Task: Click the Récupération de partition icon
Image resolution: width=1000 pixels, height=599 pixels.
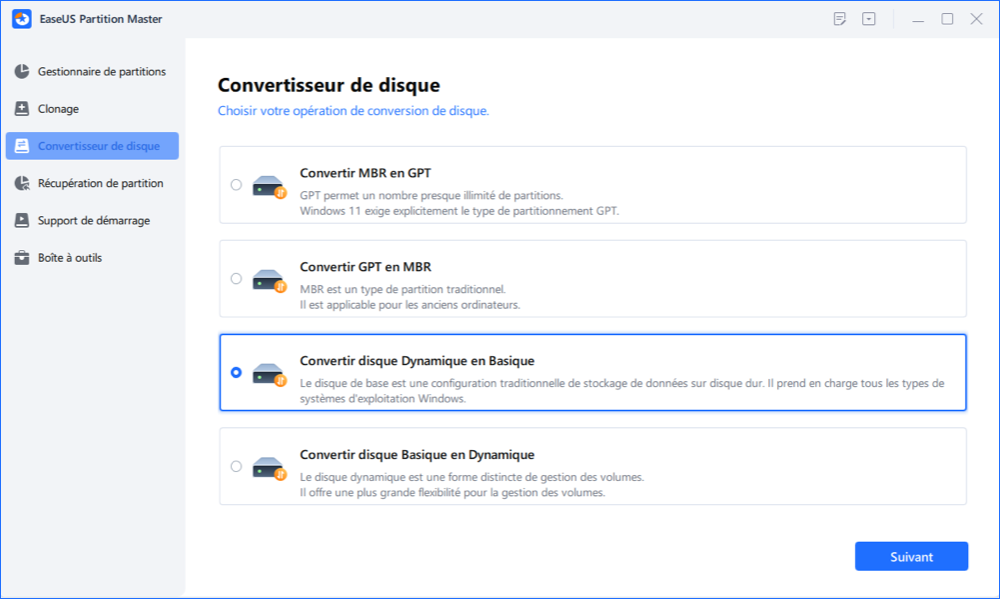Action: [21, 183]
